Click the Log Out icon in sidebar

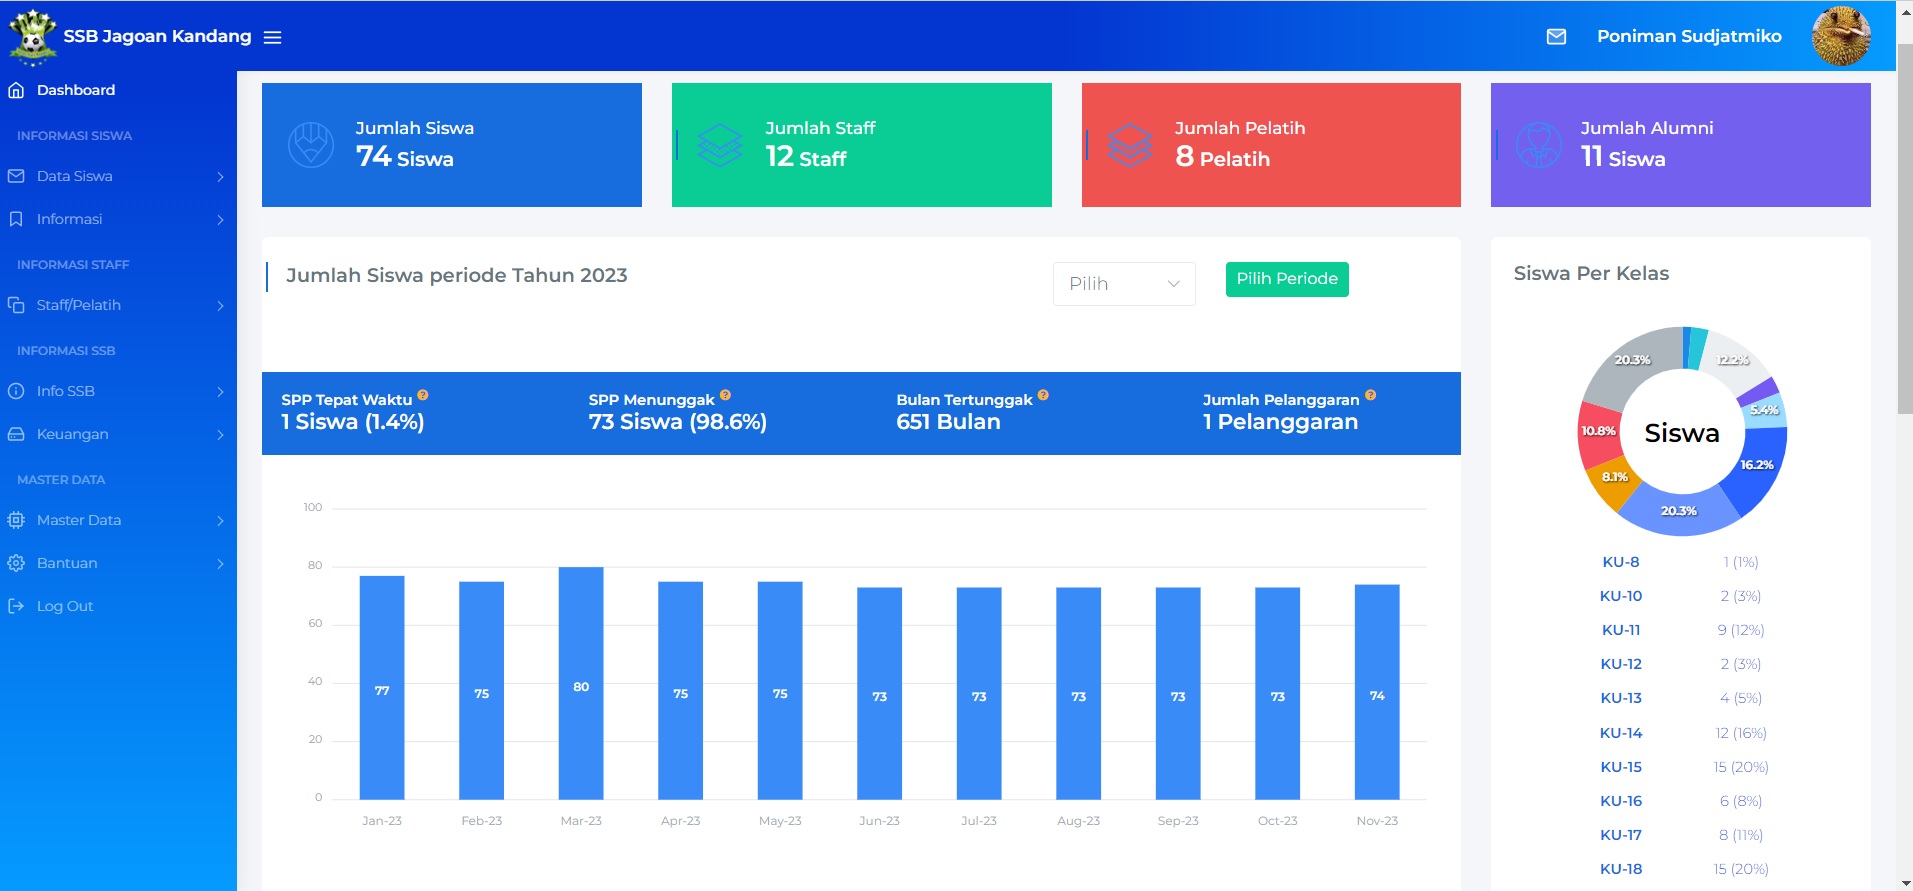tap(16, 606)
